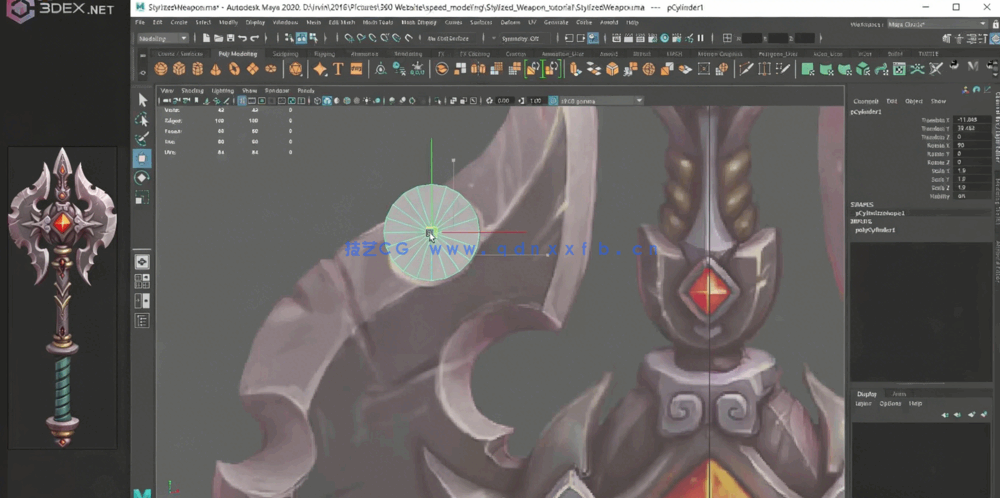Click the New scene icon

point(206,38)
